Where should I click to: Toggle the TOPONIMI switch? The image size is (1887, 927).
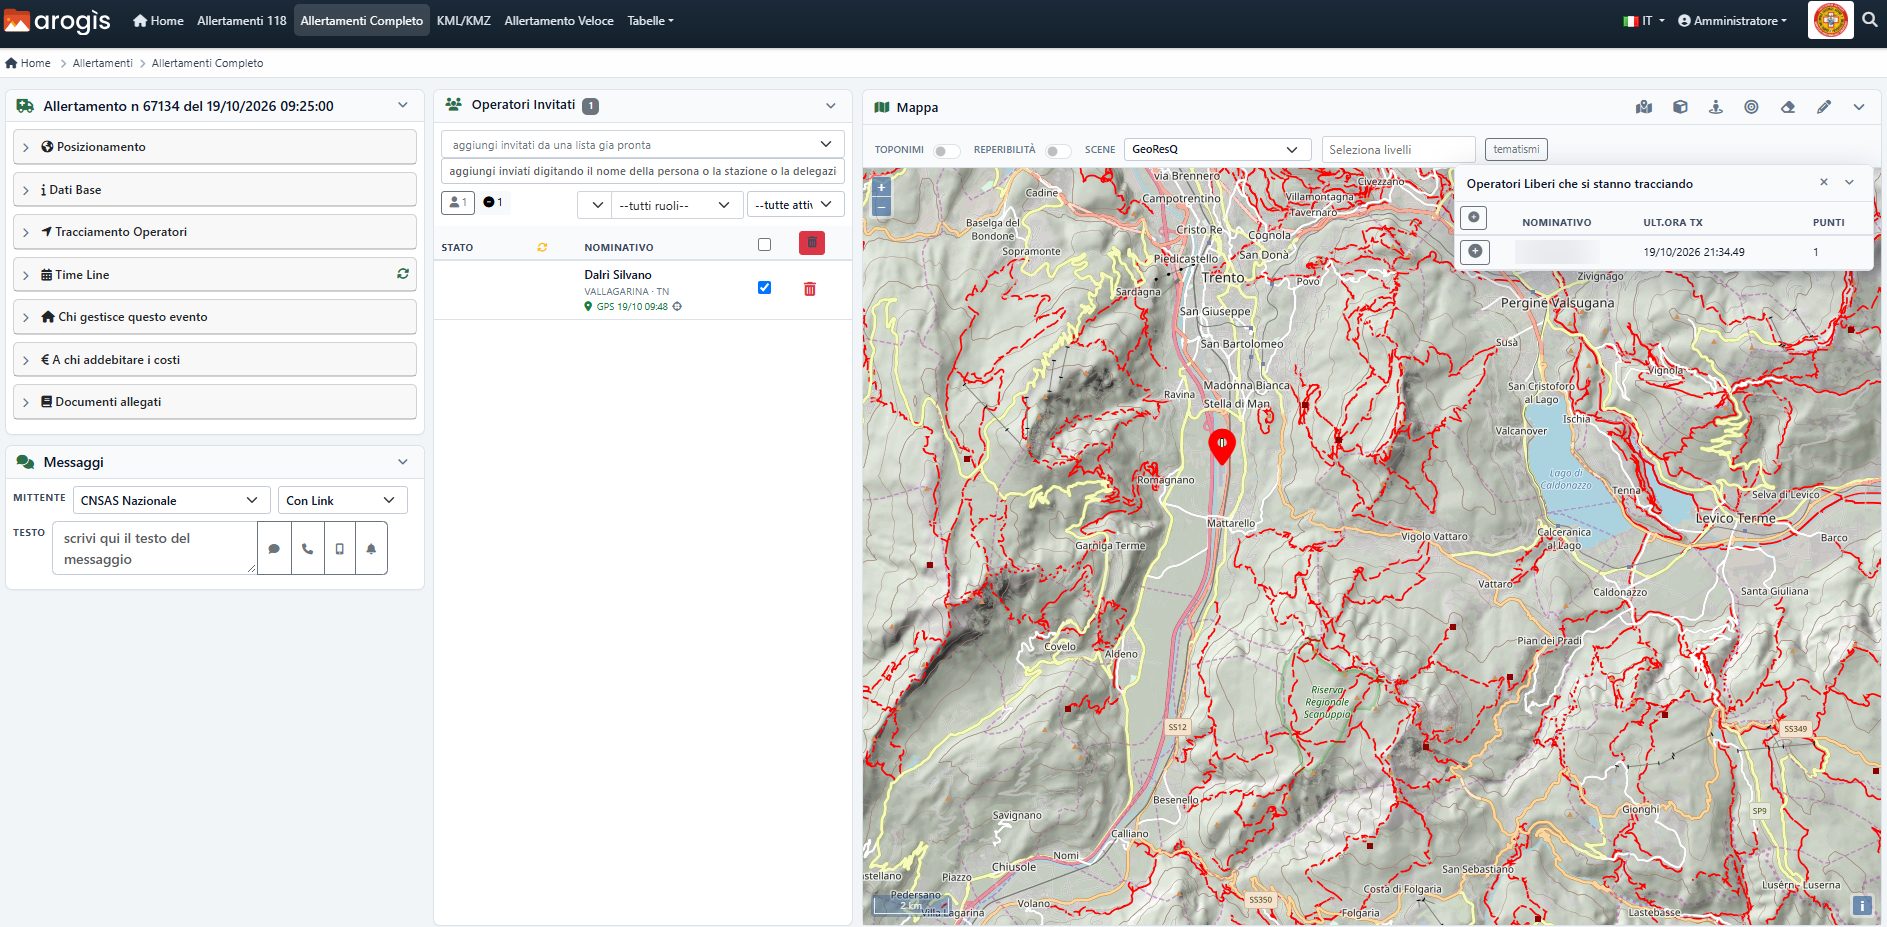point(946,151)
